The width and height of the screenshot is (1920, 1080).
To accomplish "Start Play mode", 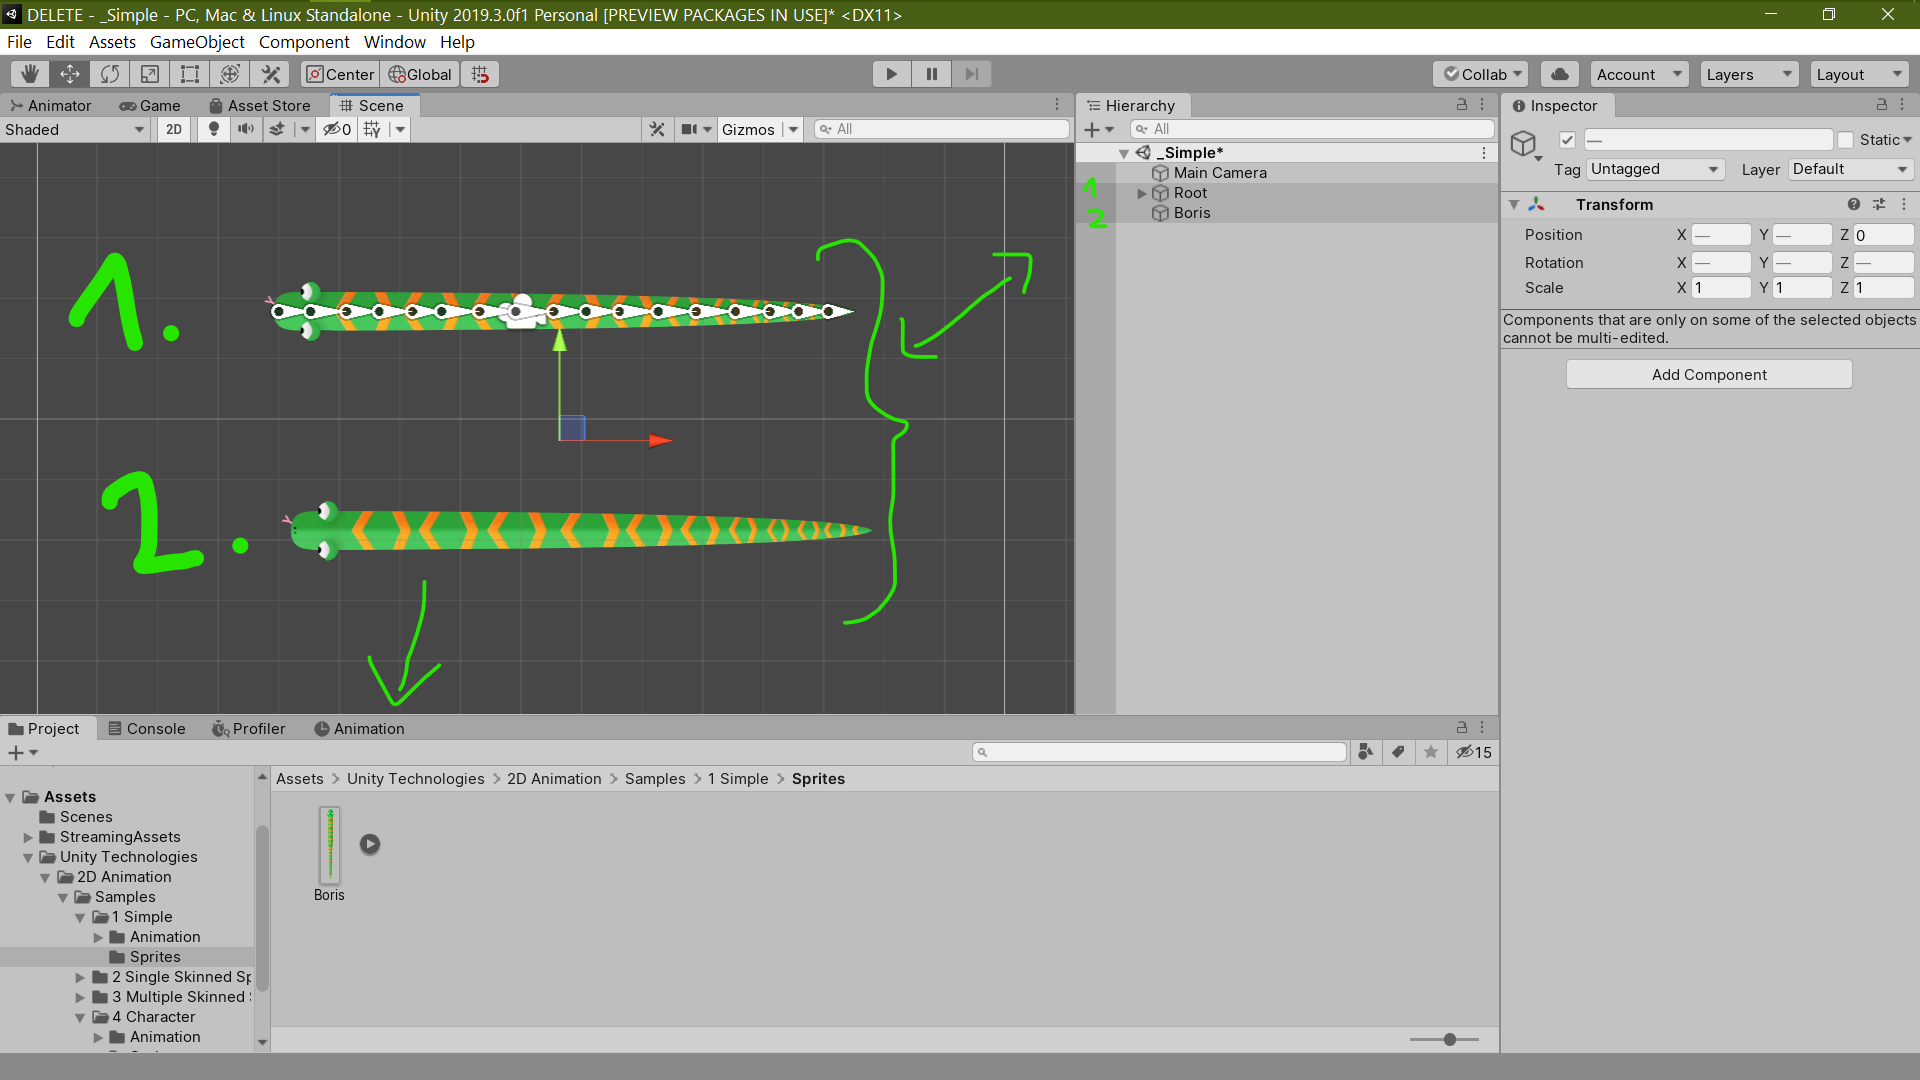I will pos(891,74).
